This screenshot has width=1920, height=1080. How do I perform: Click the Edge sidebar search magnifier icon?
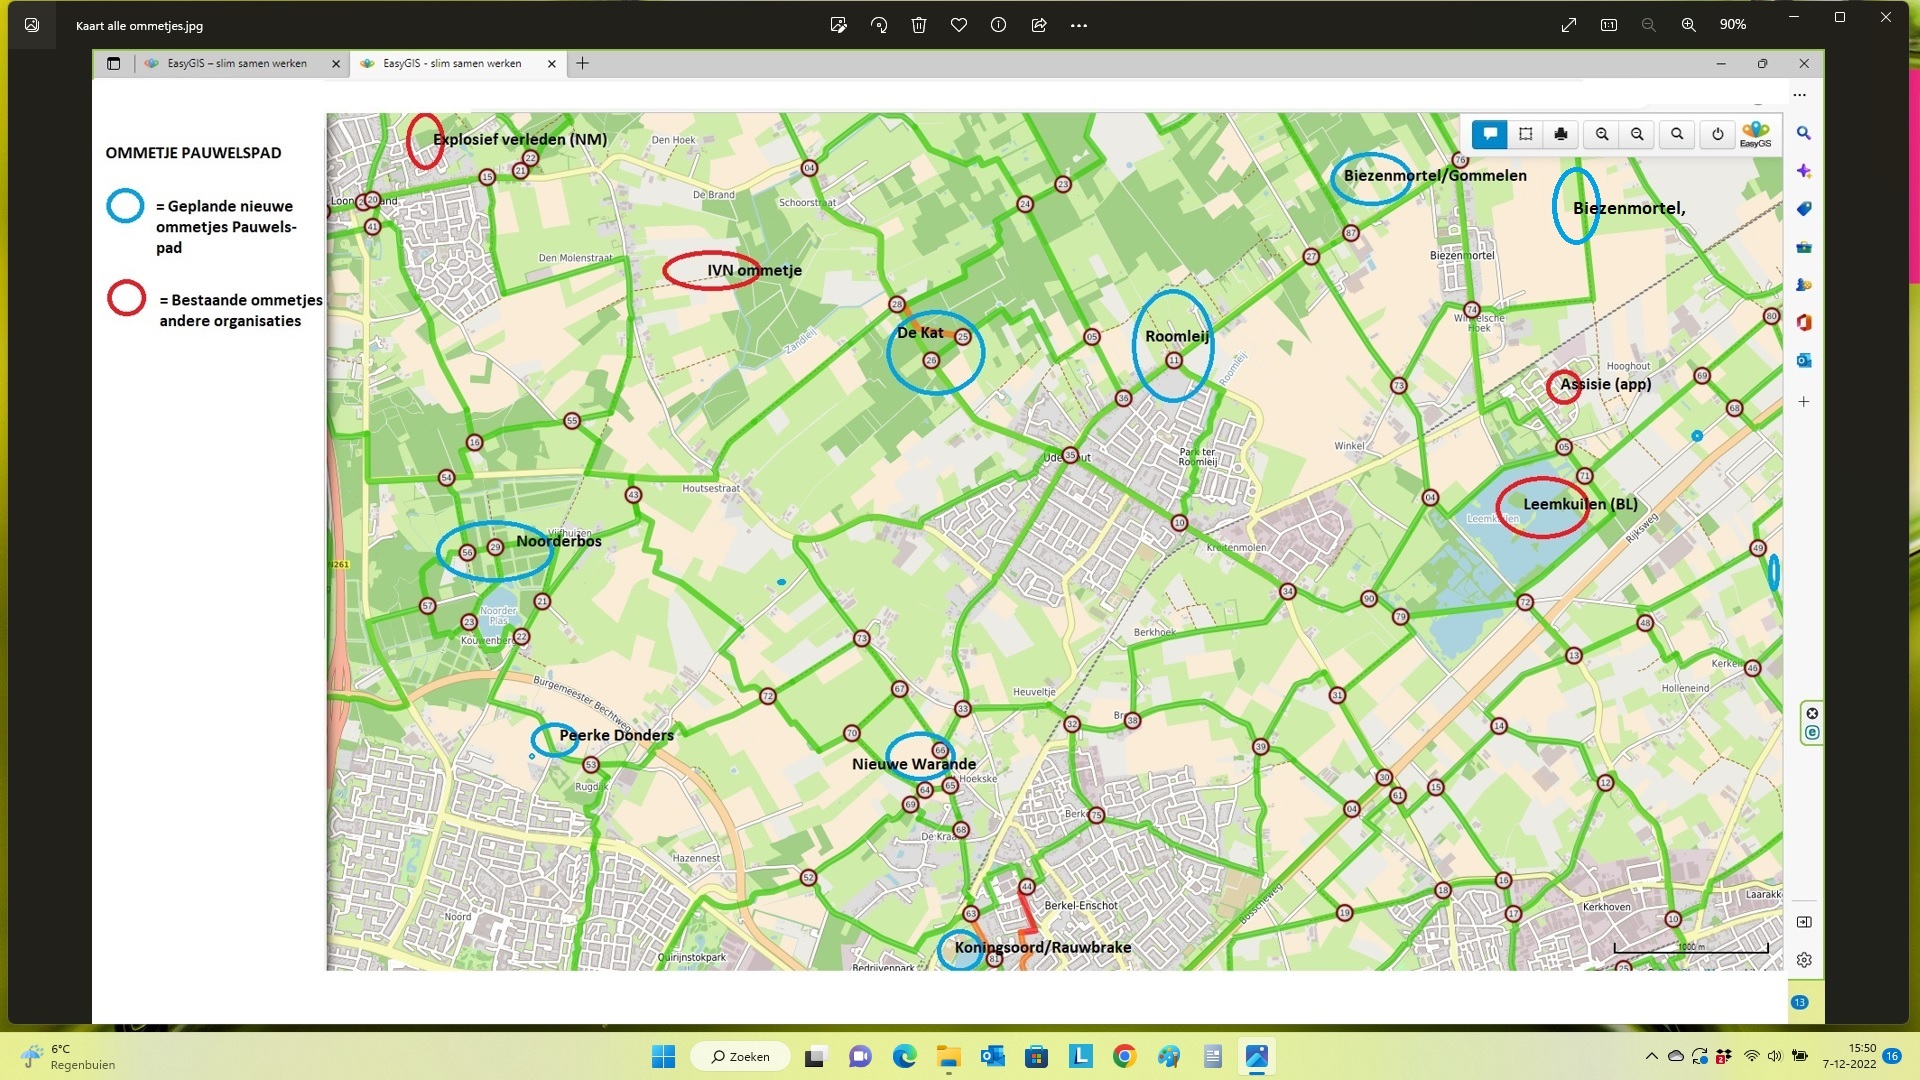point(1804,133)
